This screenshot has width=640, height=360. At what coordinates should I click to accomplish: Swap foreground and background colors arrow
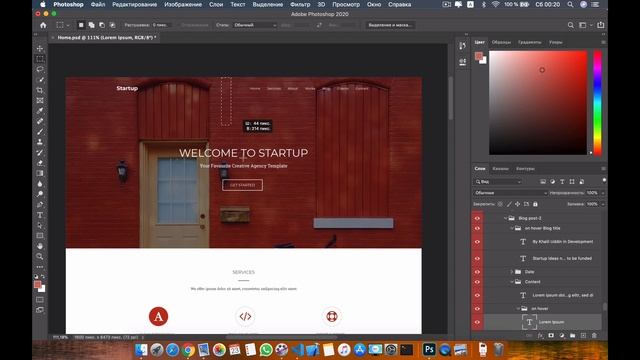[x=43, y=277]
